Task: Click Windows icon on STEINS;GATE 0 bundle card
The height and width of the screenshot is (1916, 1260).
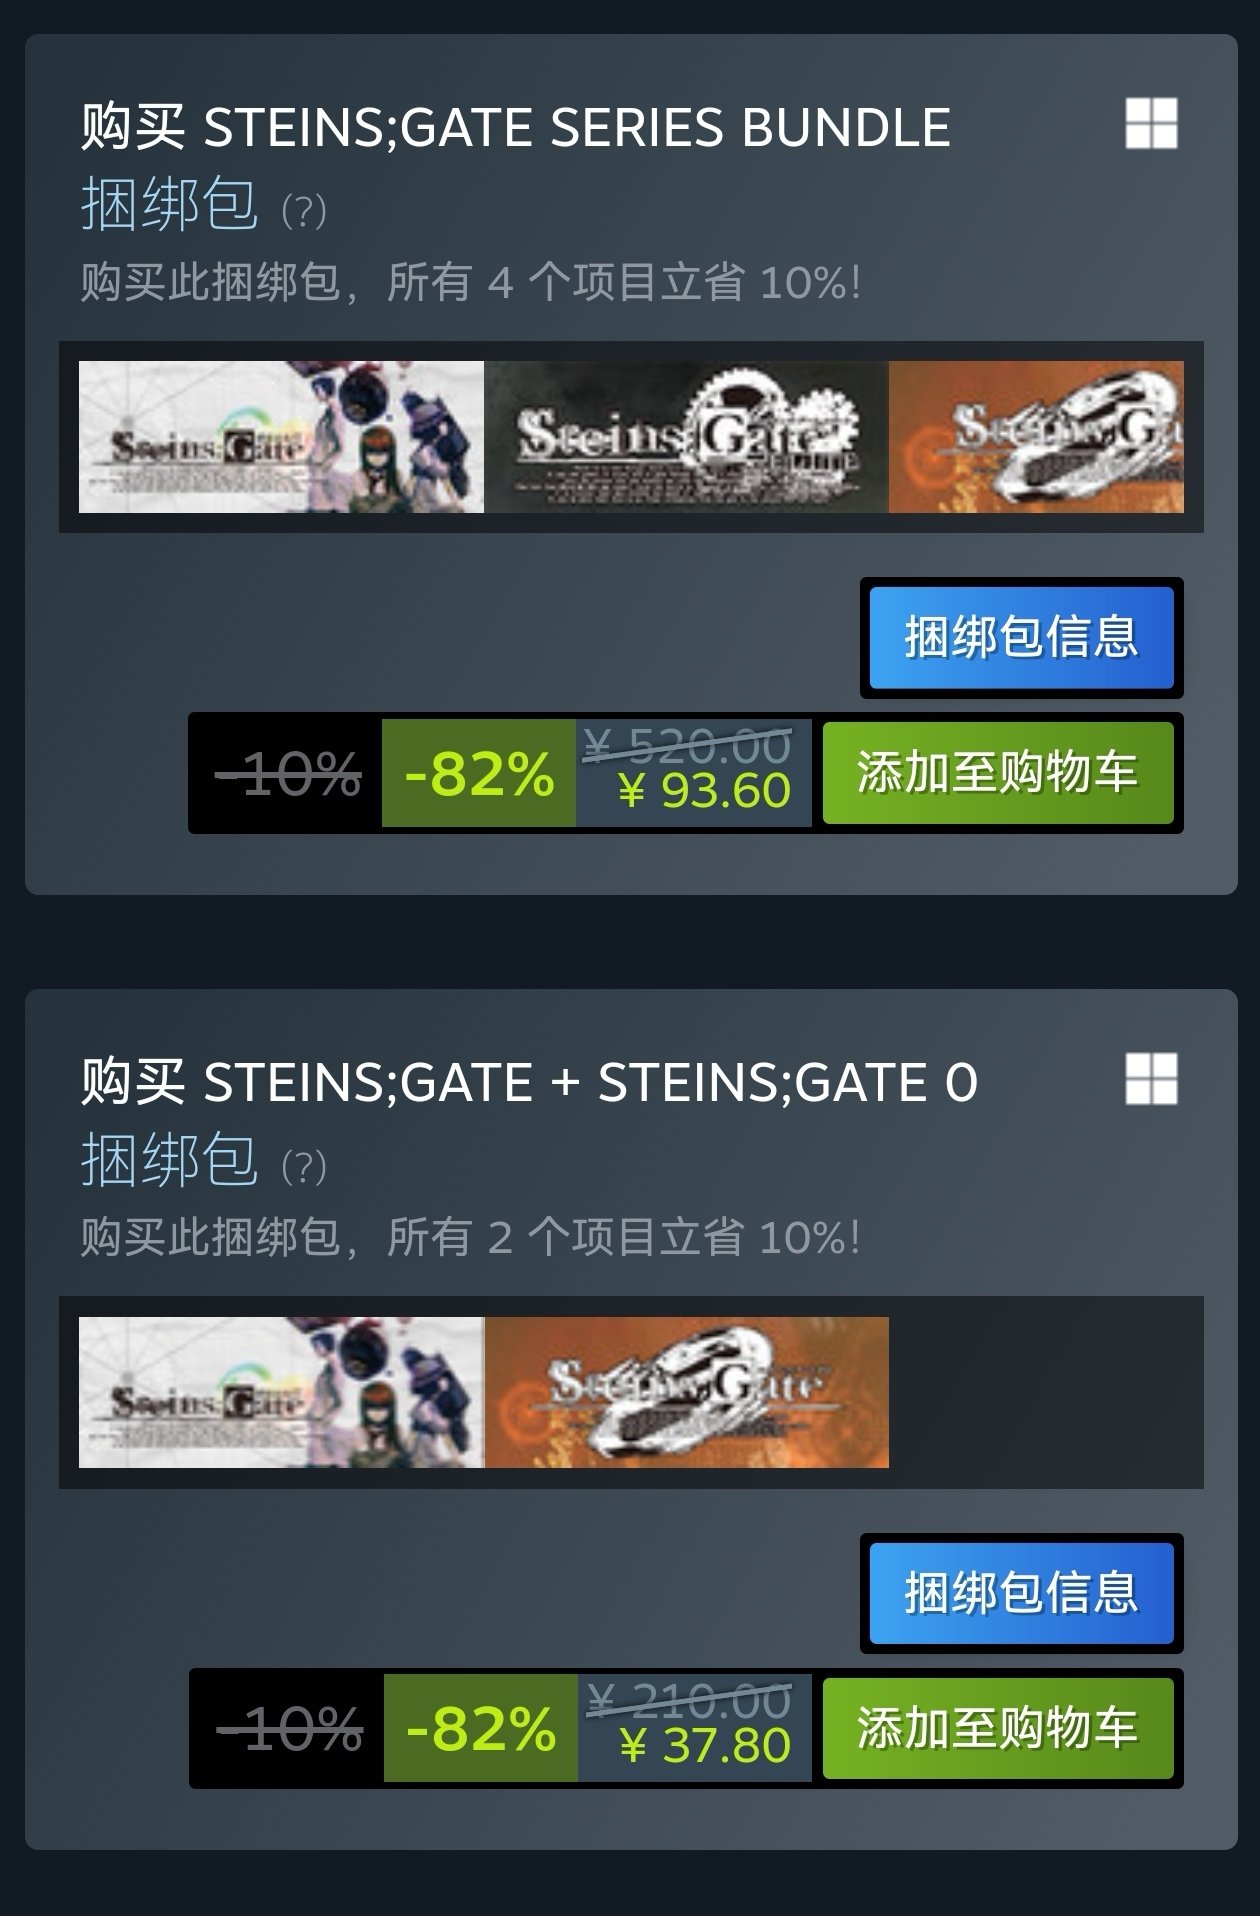Action: pyautogui.click(x=1151, y=1078)
